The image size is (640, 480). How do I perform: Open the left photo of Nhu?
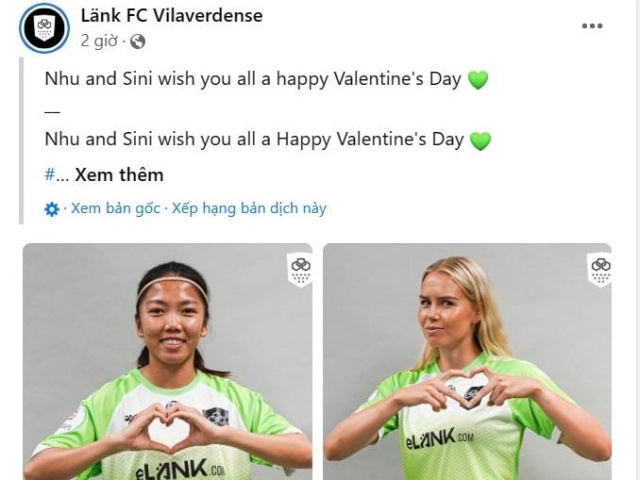pos(168,362)
